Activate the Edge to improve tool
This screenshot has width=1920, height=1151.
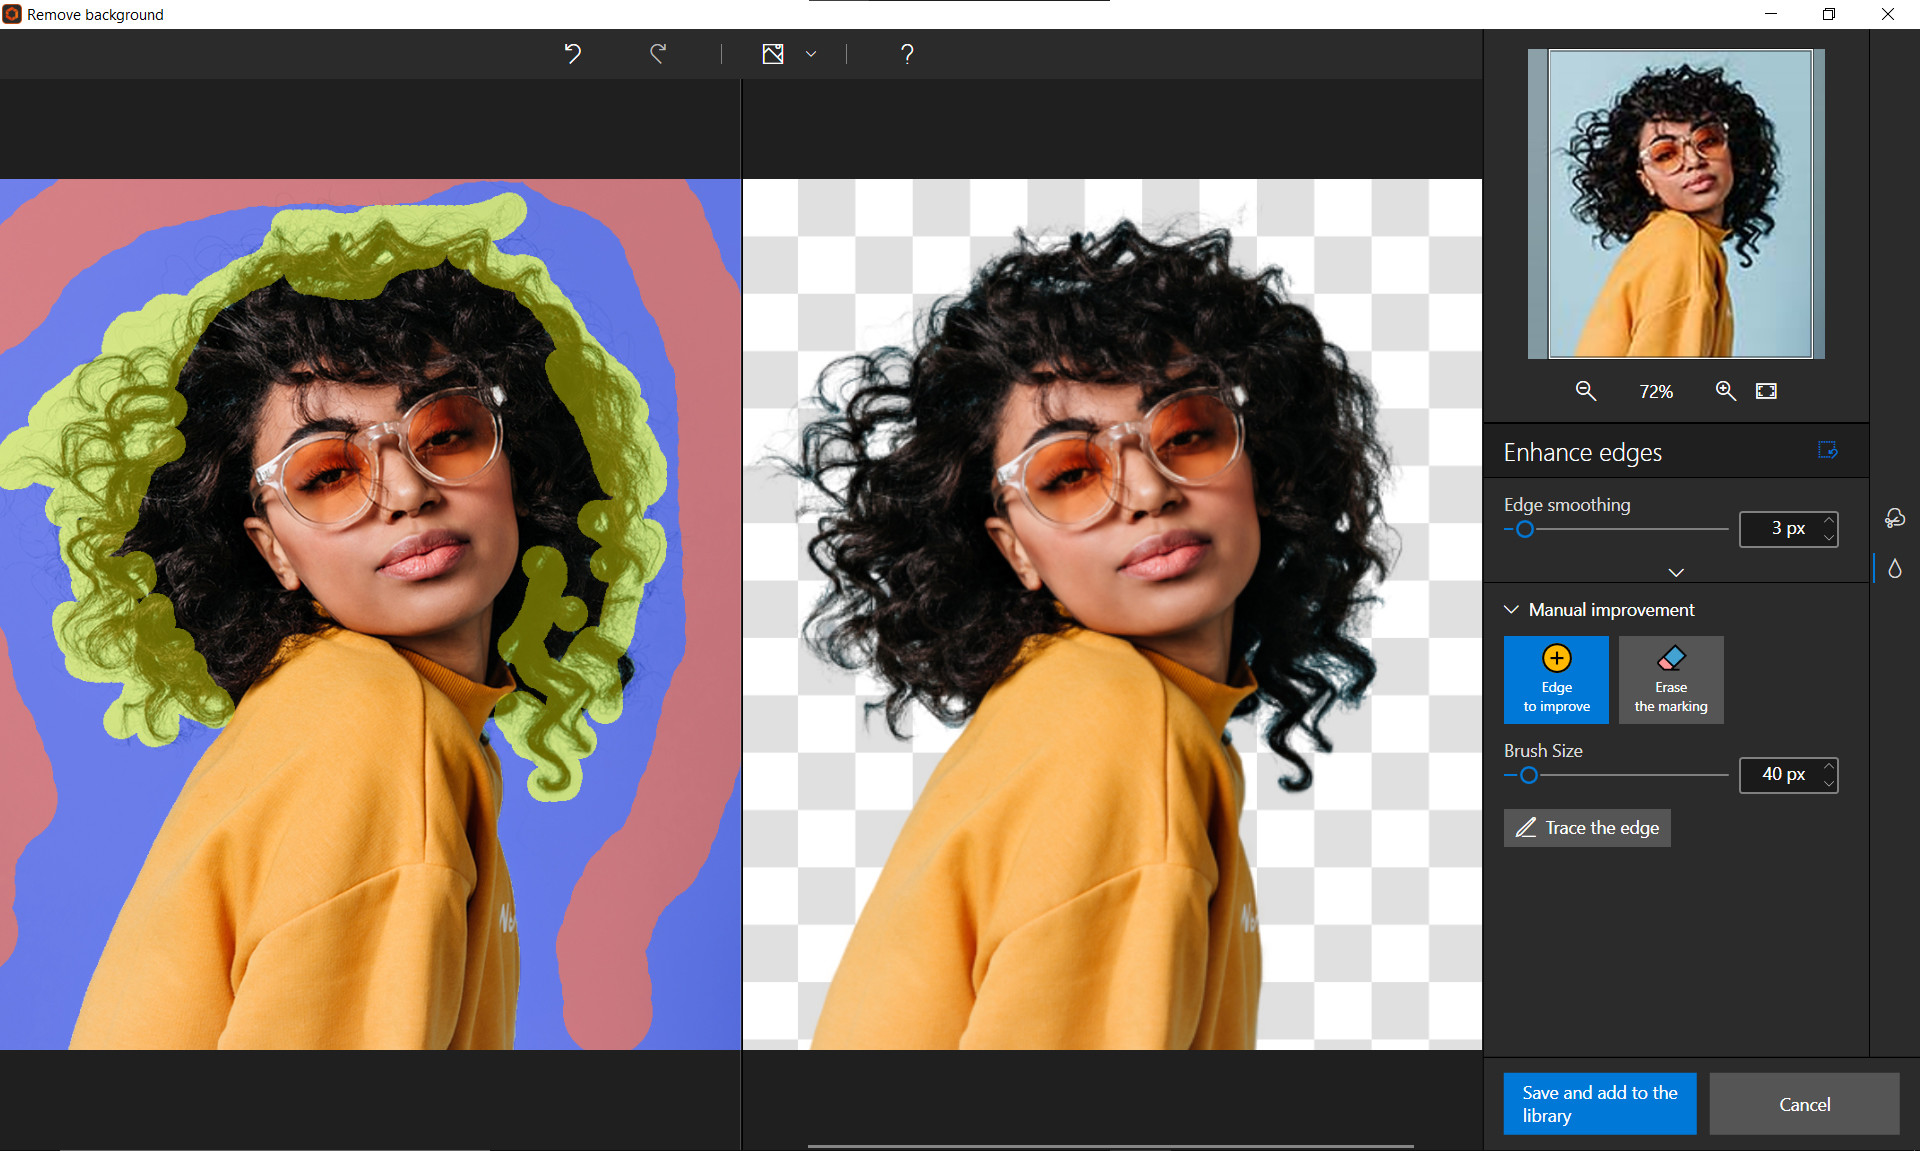coord(1556,680)
